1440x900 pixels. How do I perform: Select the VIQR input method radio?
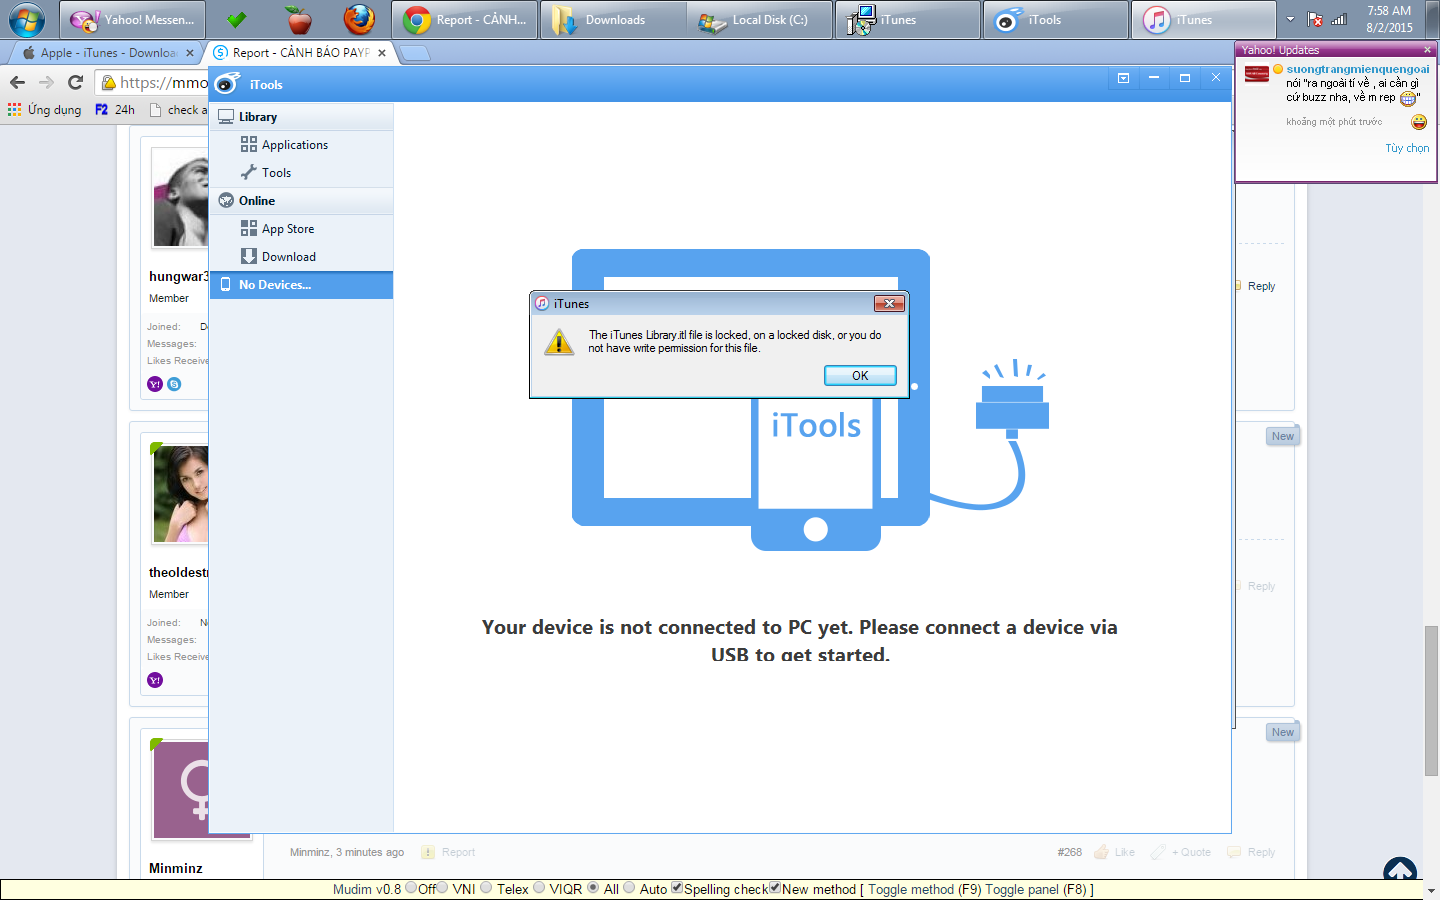[539, 888]
